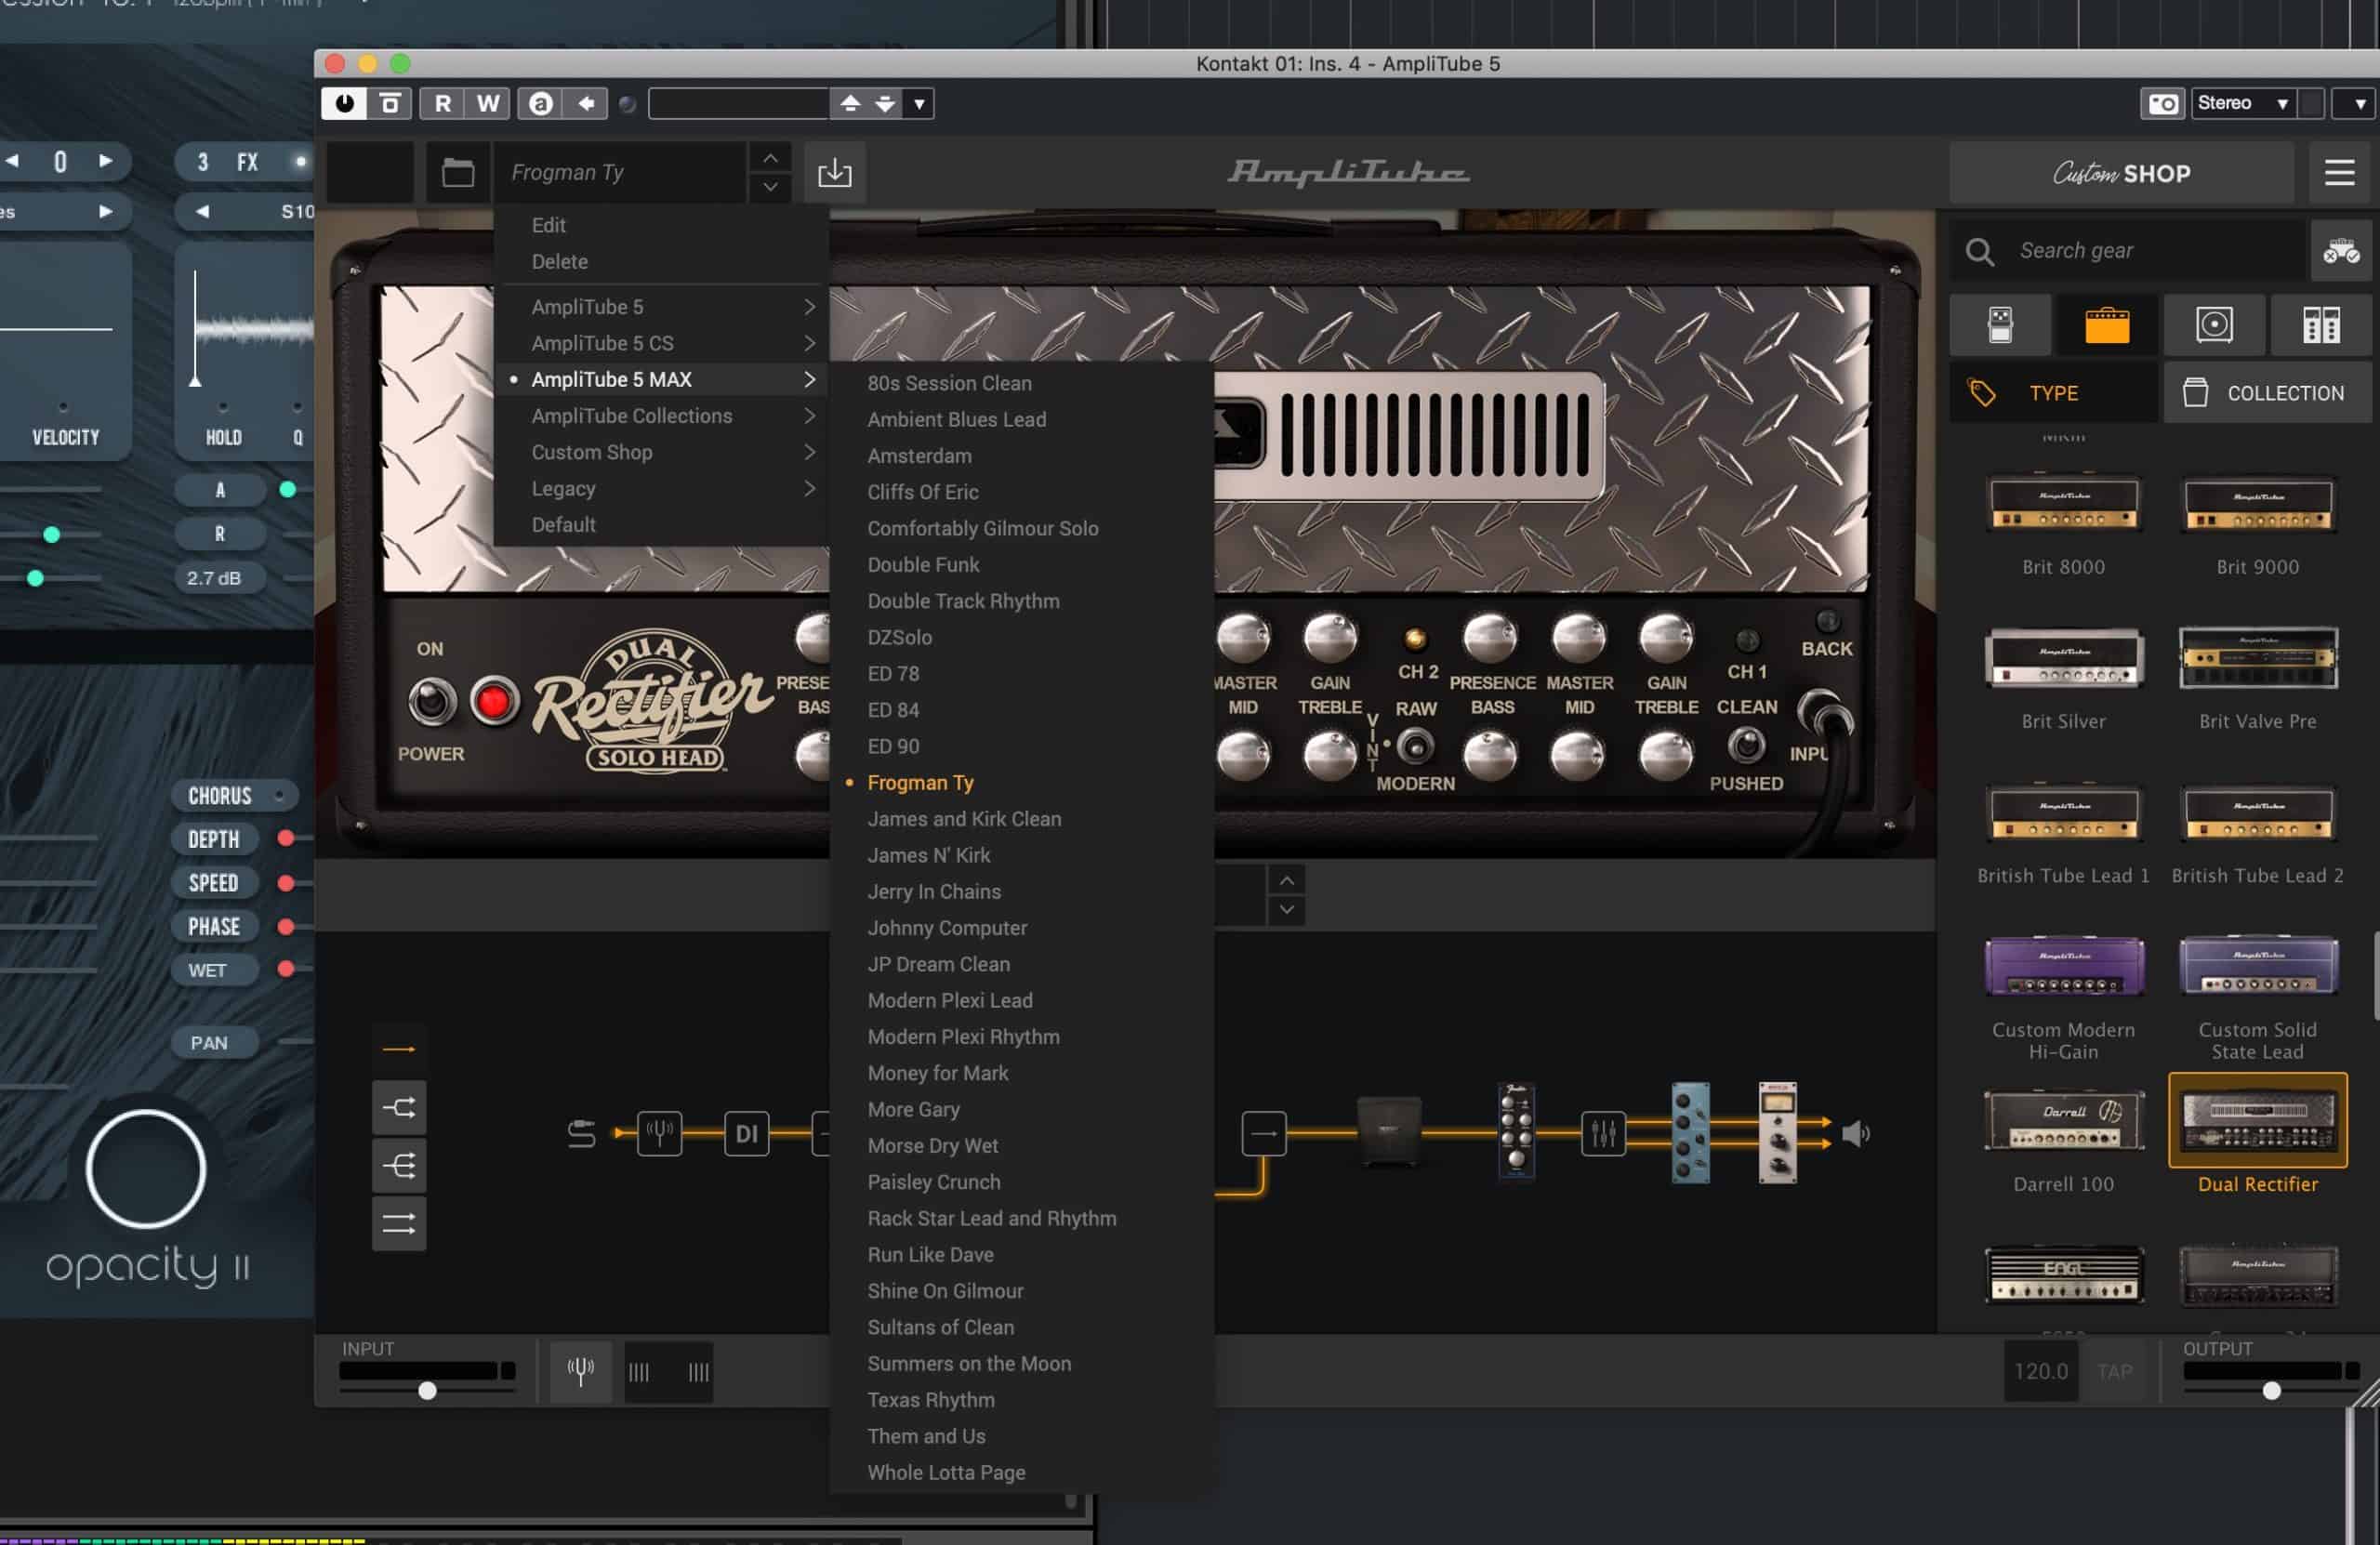Screen dimensions: 2380x1545
Task: Open the AmpliTube preset folder browser
Action: pyautogui.click(x=458, y=173)
